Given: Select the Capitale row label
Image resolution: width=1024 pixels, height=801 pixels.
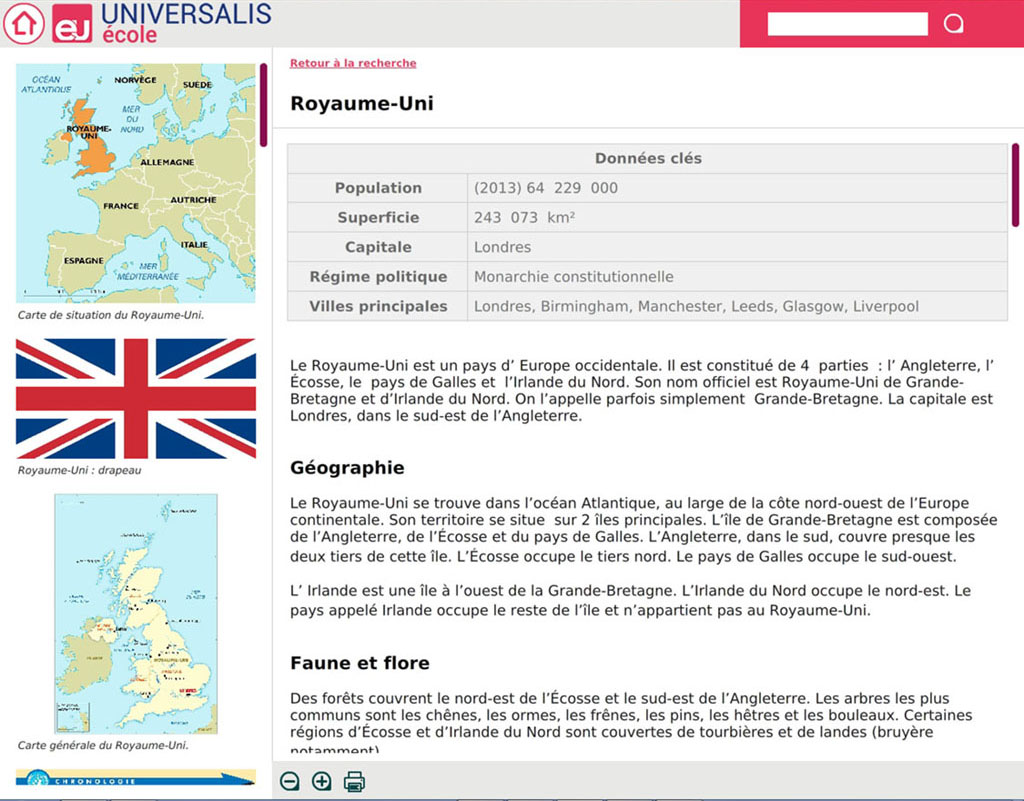Looking at the screenshot, I should pos(378,247).
